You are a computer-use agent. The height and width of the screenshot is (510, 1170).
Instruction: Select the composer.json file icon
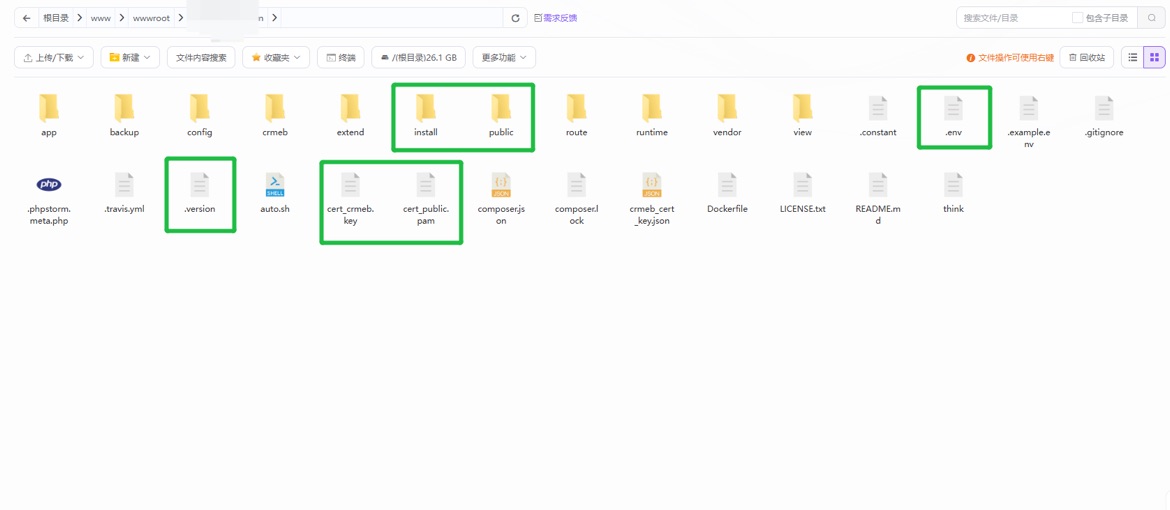point(501,184)
